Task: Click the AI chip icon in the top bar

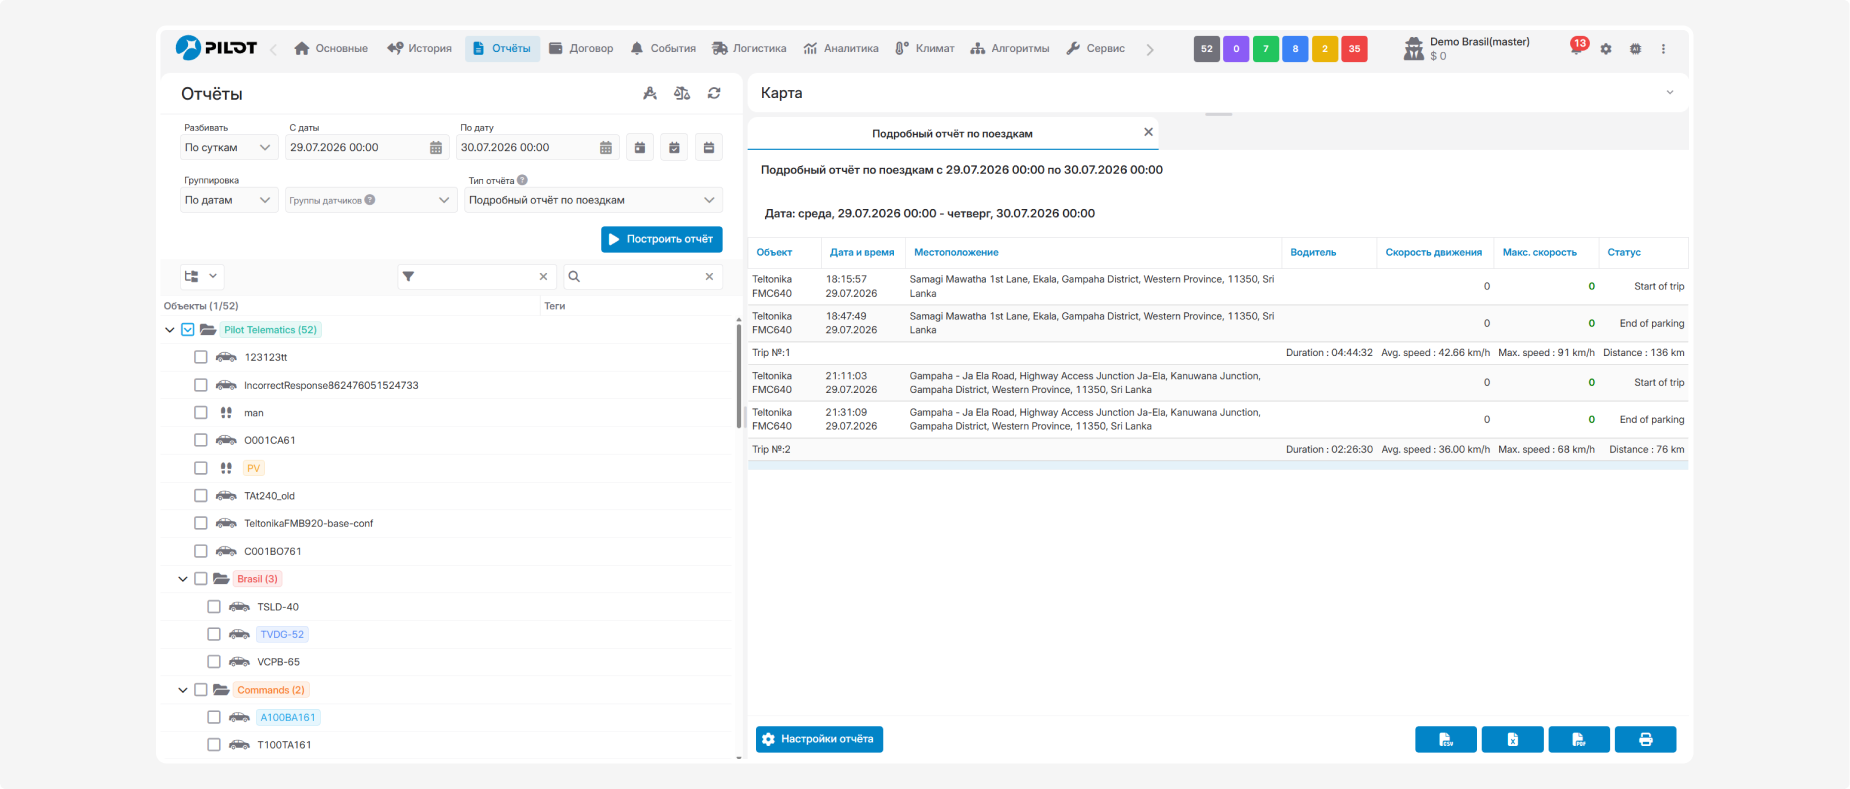Action: (1636, 49)
